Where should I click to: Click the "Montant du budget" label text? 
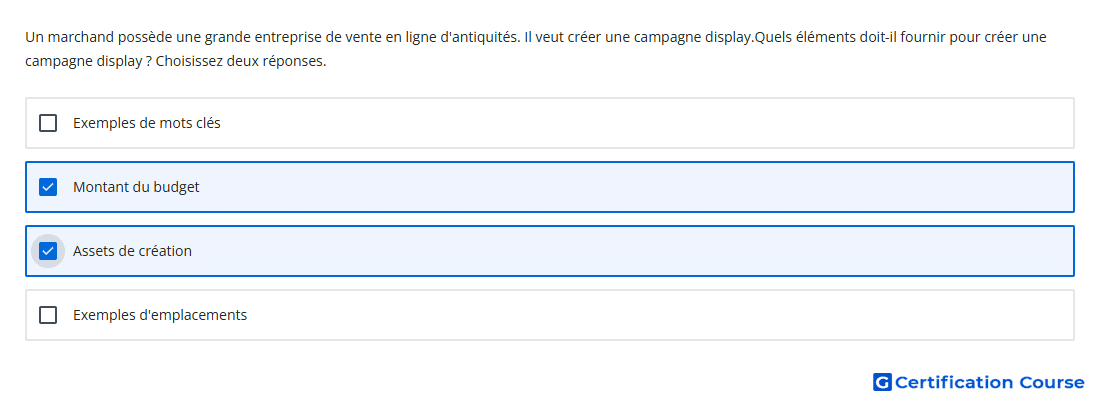click(136, 187)
